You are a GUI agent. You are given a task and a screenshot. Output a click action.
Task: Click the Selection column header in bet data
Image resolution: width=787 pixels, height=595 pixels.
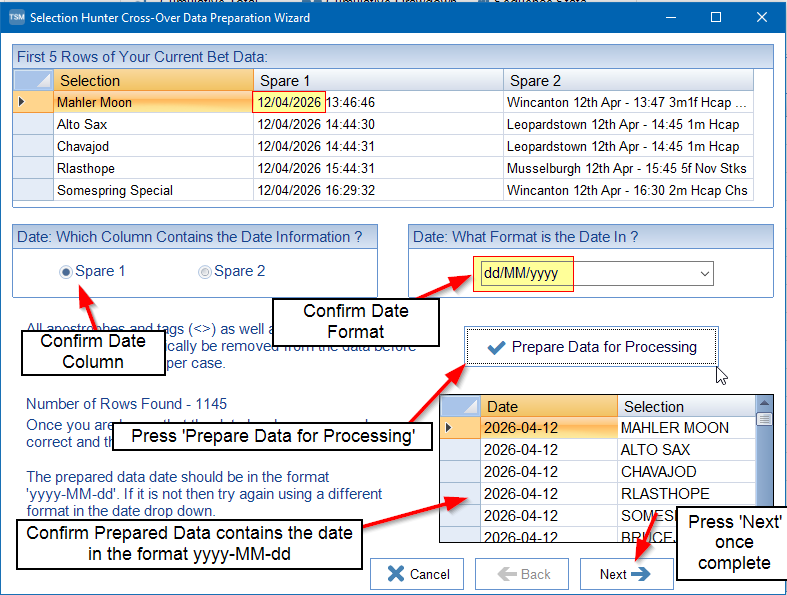(x=153, y=80)
